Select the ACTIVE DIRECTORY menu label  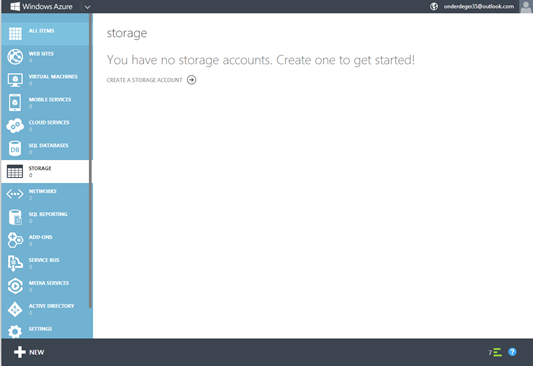coord(51,306)
